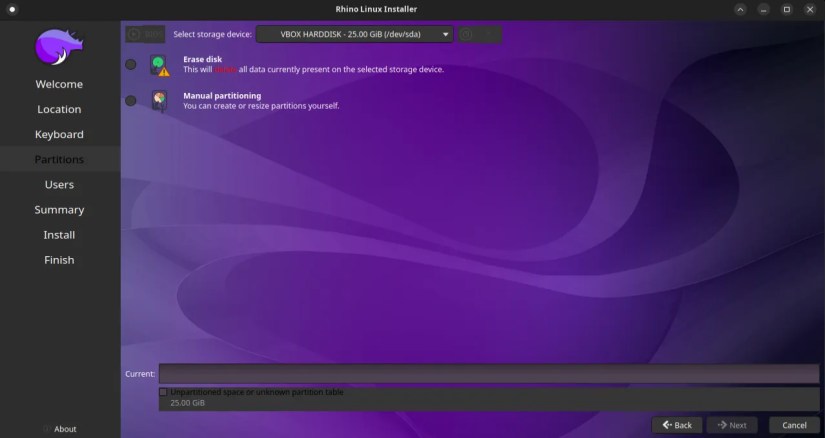This screenshot has width=825, height=438.
Task: Click the 'Erase disk' title text
Action: (x=203, y=59)
